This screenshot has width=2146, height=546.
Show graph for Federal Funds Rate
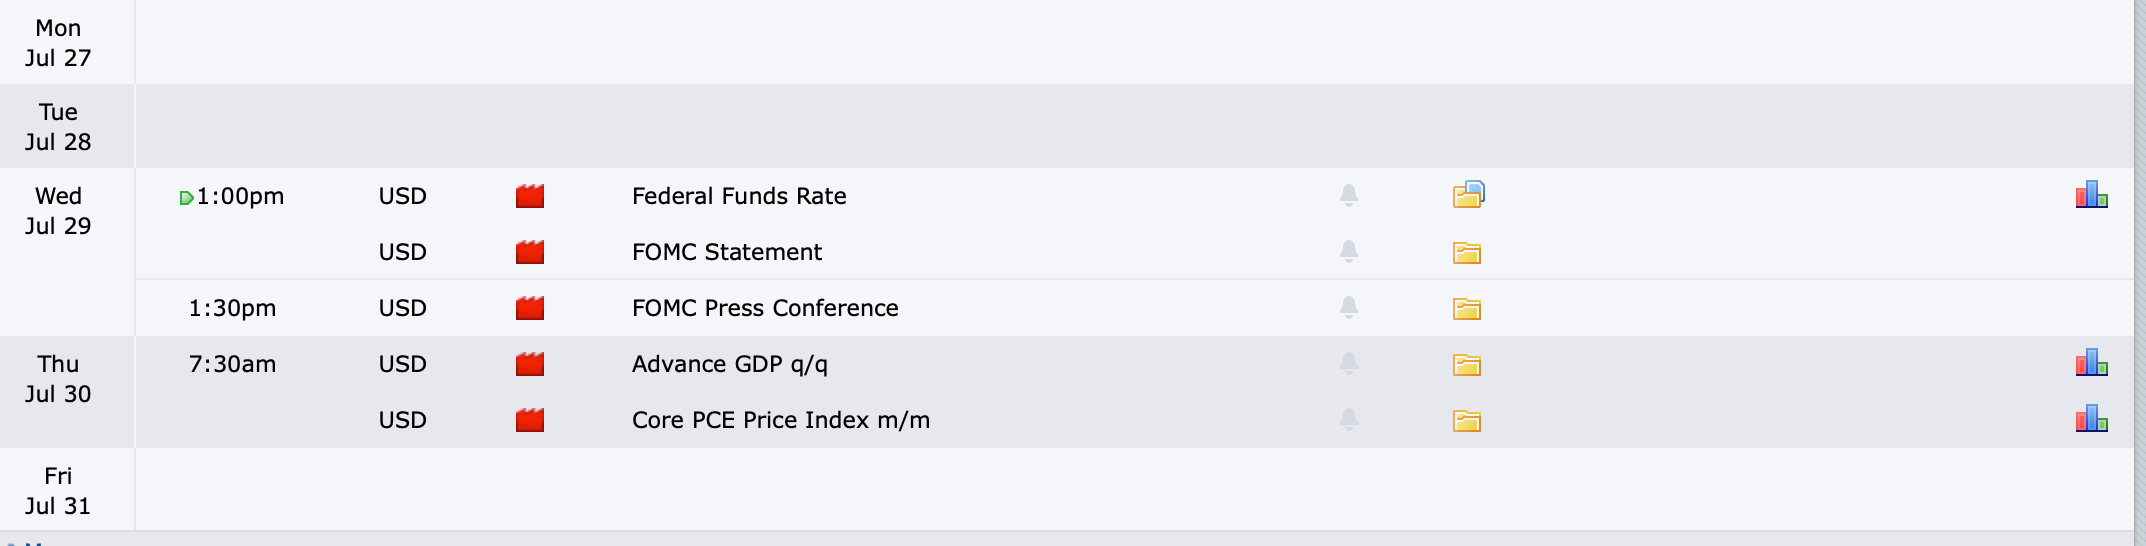click(x=2091, y=195)
